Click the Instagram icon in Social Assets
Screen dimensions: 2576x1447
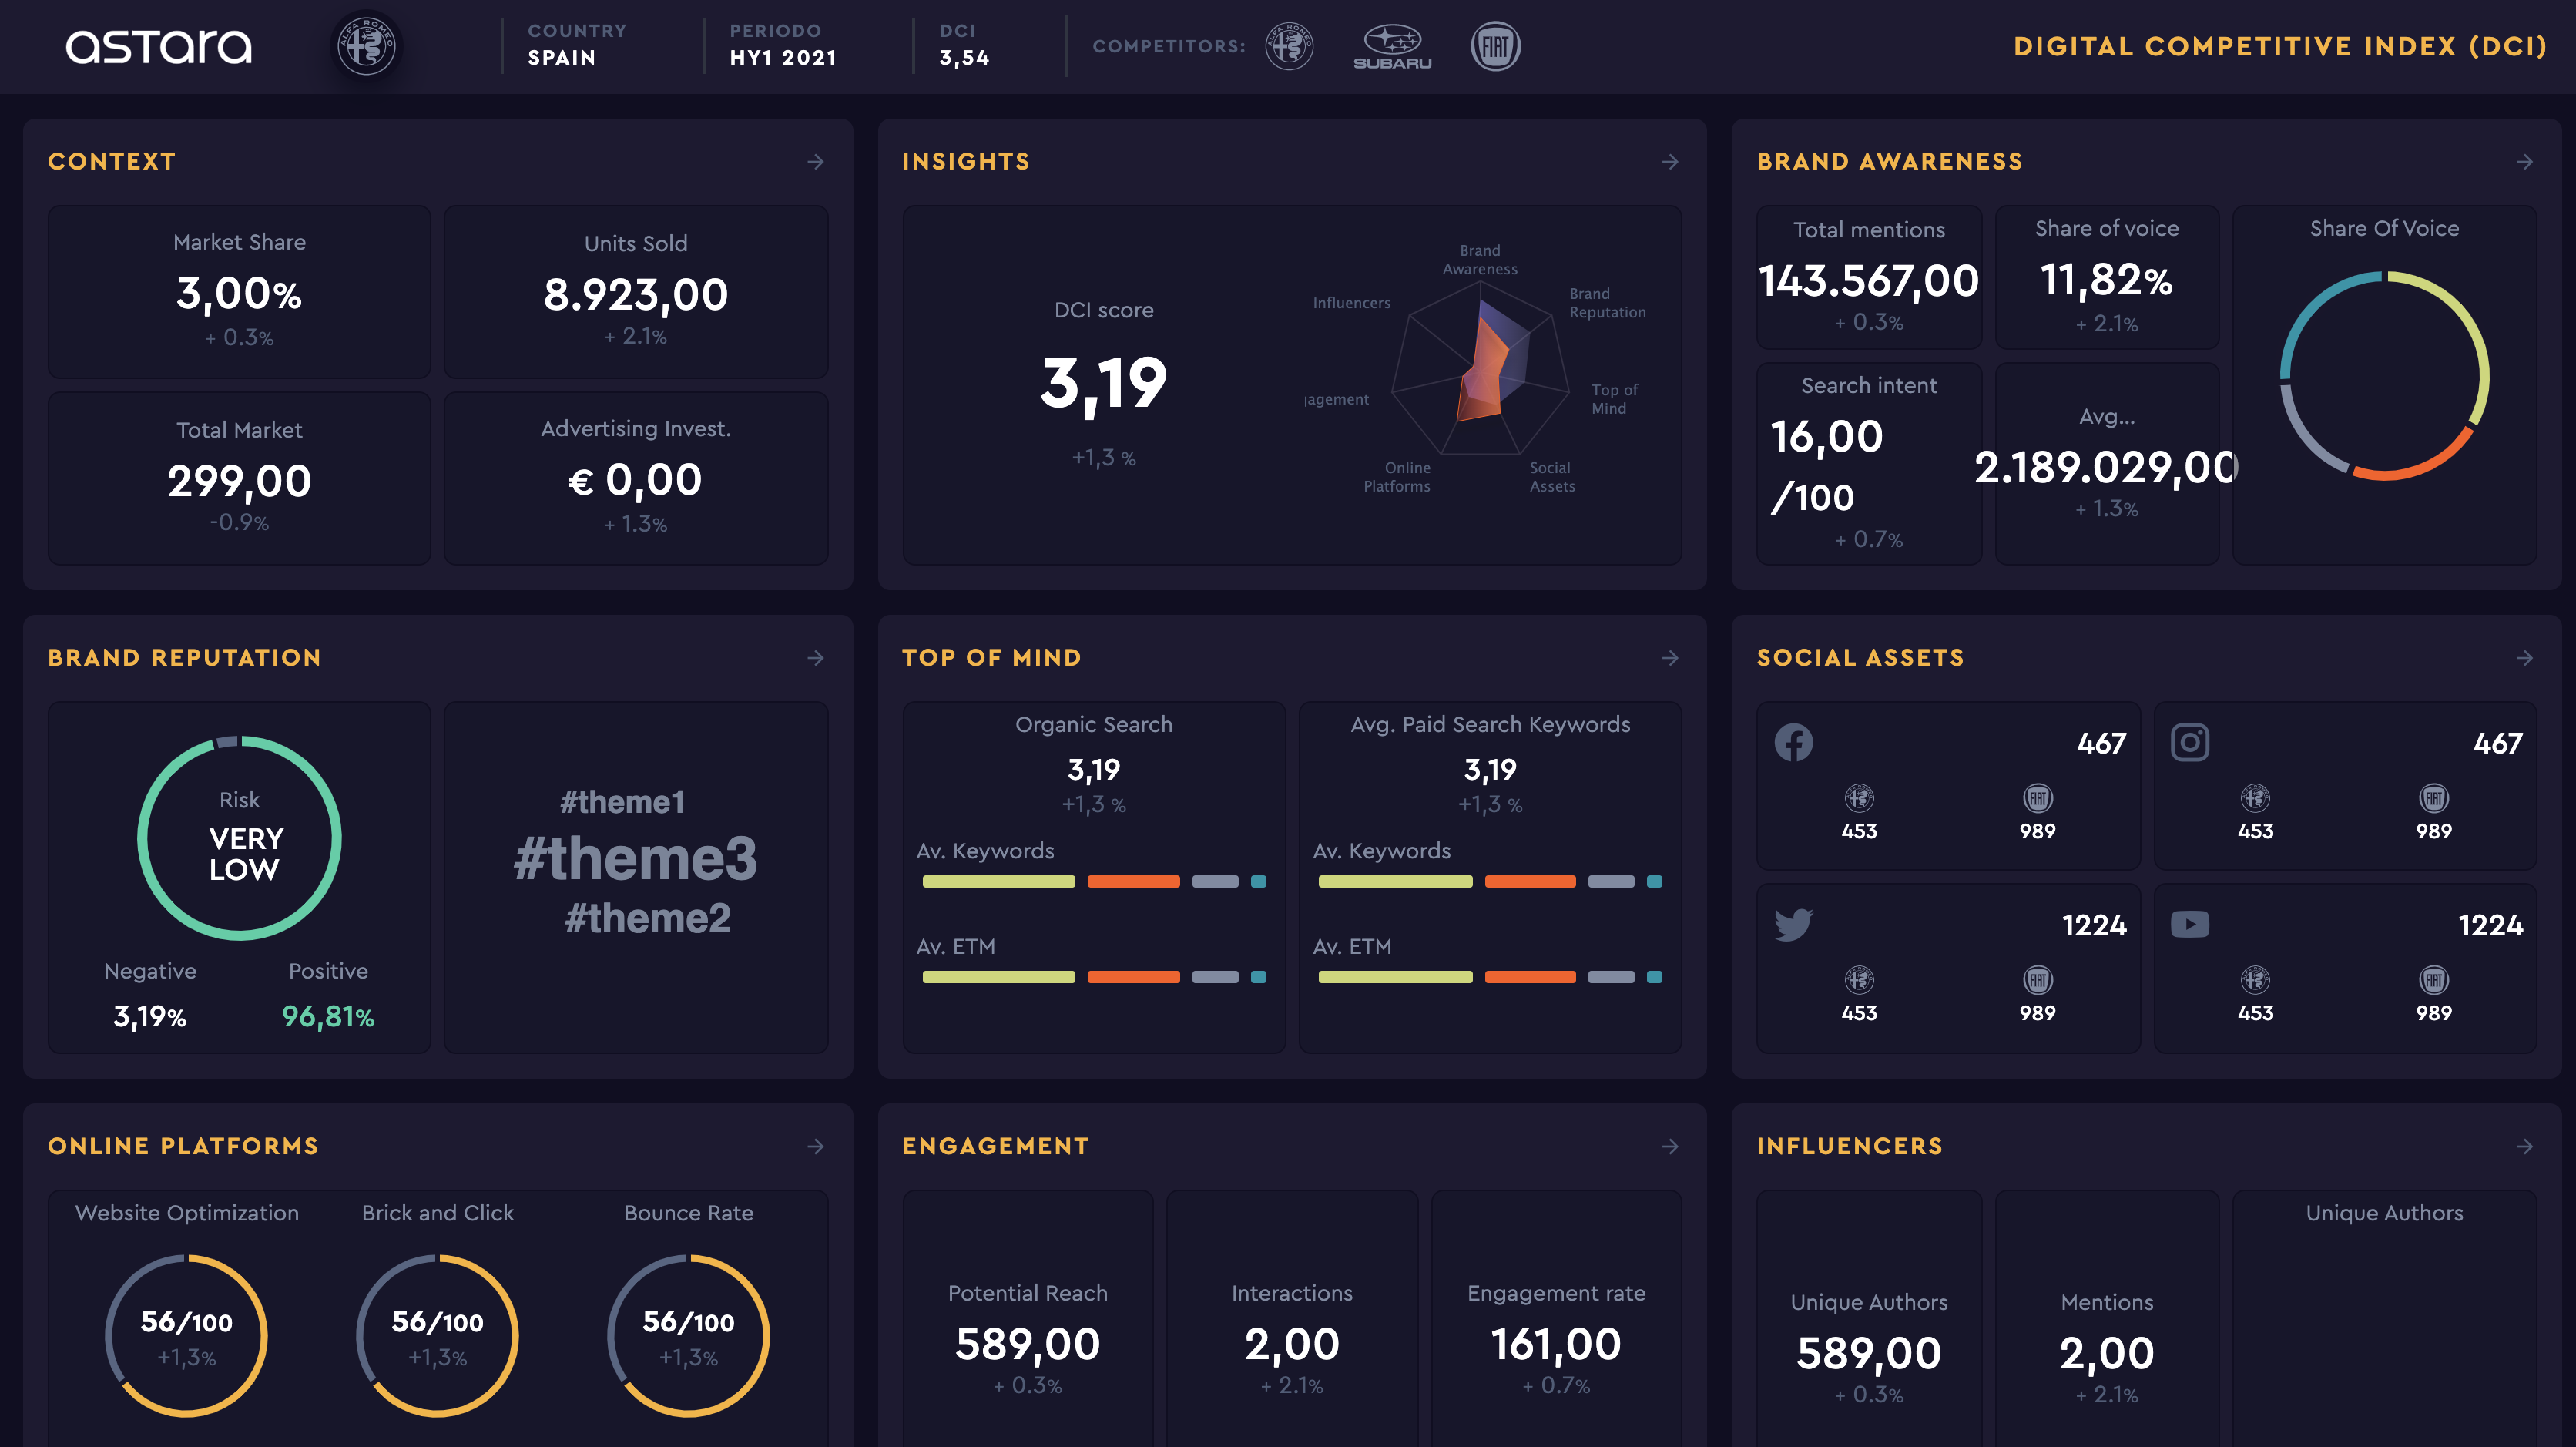pos(2189,743)
